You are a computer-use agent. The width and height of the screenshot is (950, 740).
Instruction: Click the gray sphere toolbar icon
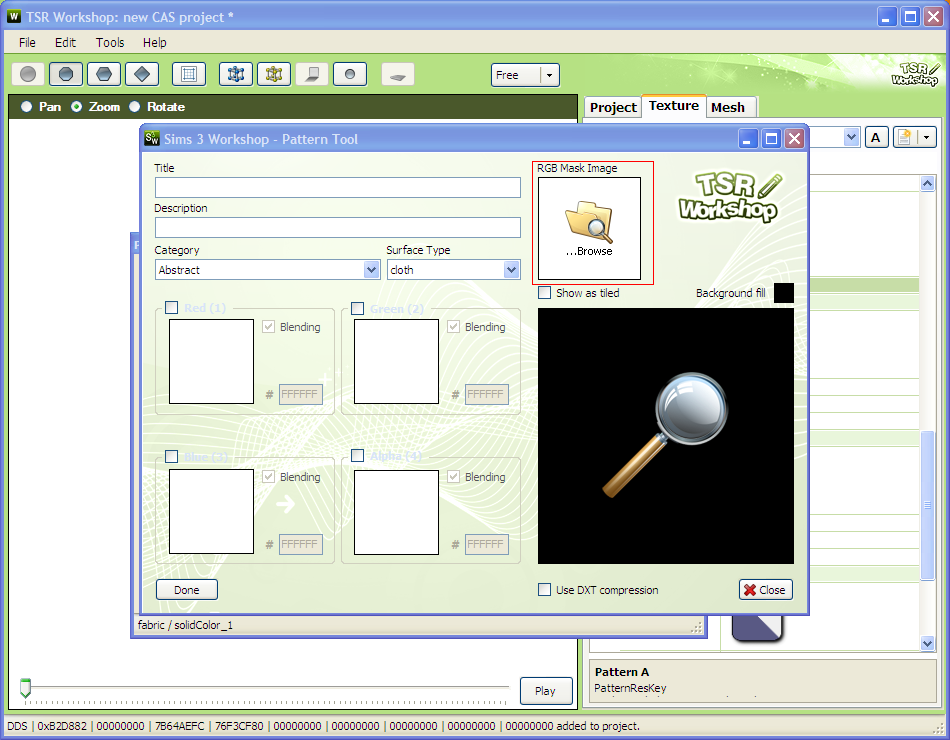point(28,75)
